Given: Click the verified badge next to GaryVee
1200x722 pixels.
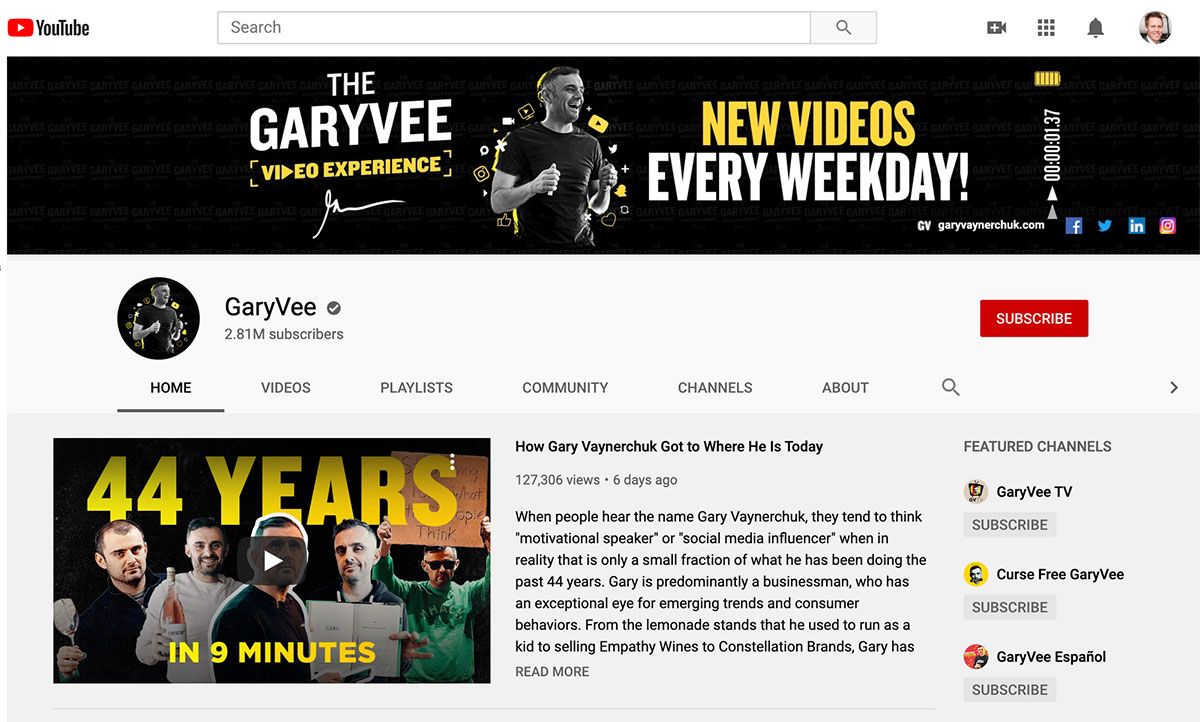Looking at the screenshot, I should tap(334, 308).
